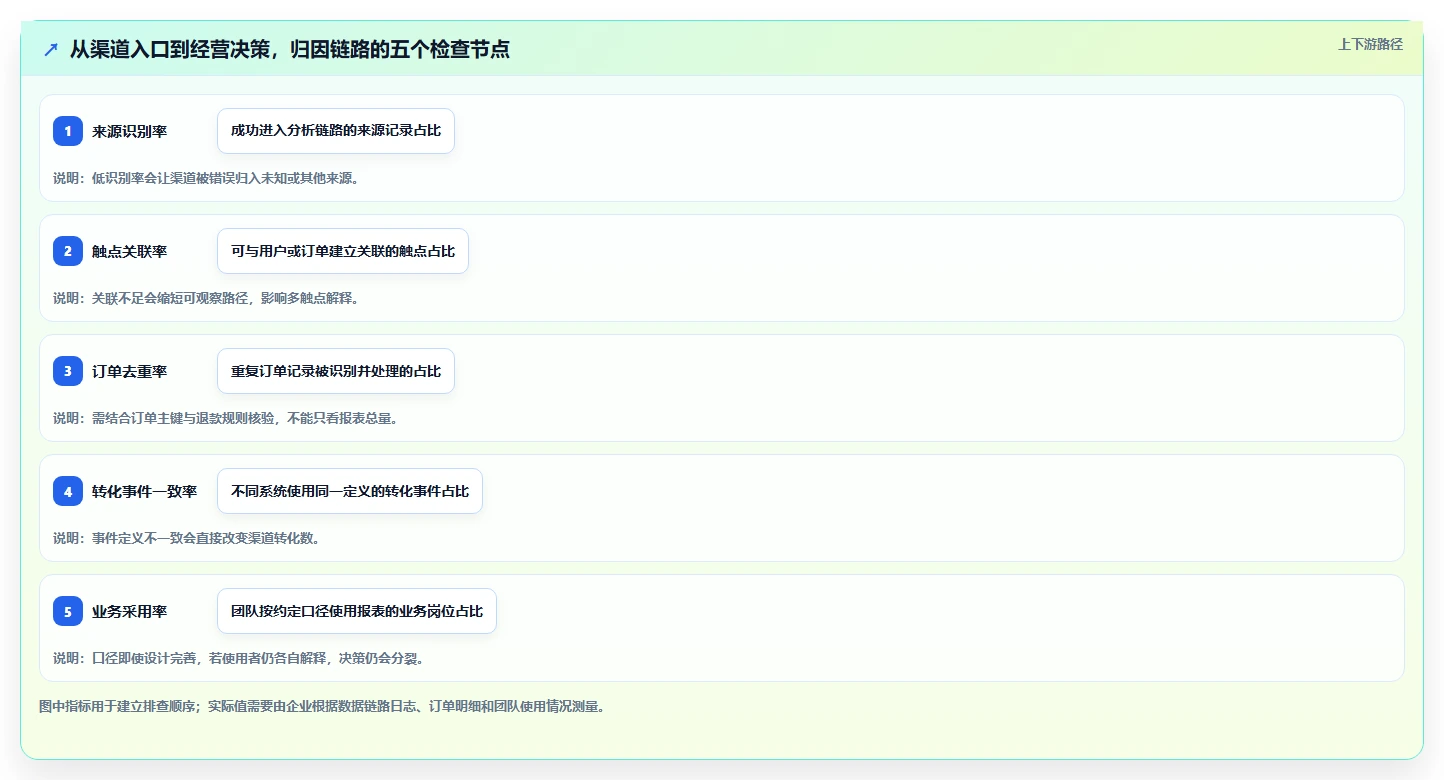The width and height of the screenshot is (1444, 780).
Task: Select the 可与用户或订单建立关联的触点占比 chip
Action: (x=343, y=251)
